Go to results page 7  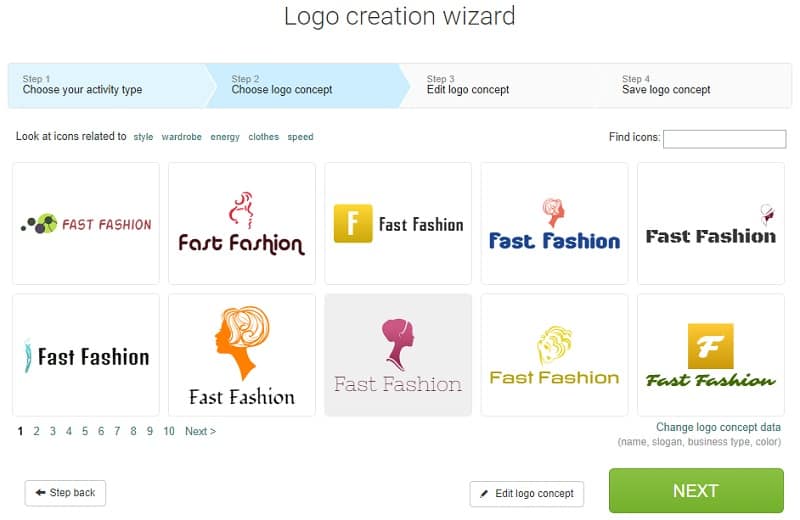click(x=117, y=431)
